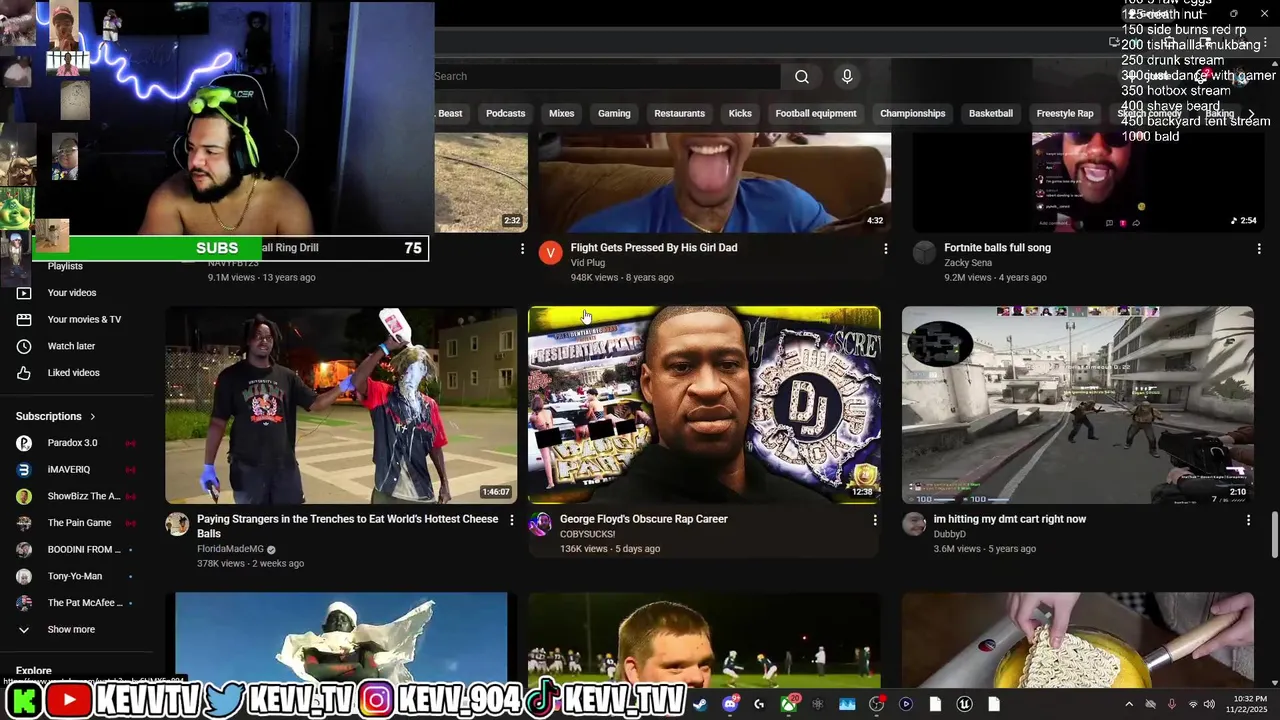1280x720 pixels.
Task: Open DubbyD channel avatar
Action: click(914, 524)
